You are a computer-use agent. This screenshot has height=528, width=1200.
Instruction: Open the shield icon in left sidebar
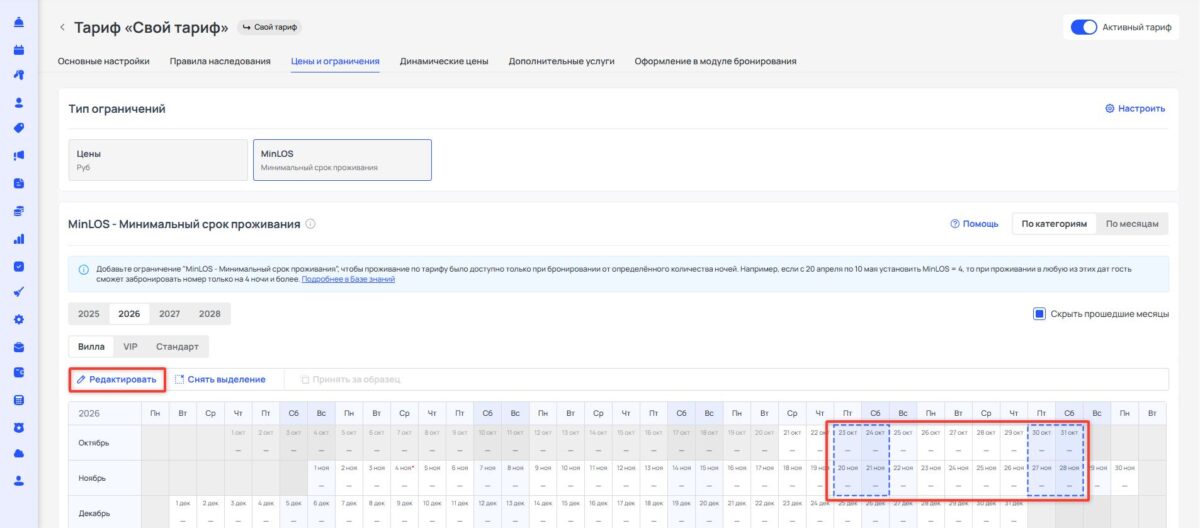tap(19, 427)
